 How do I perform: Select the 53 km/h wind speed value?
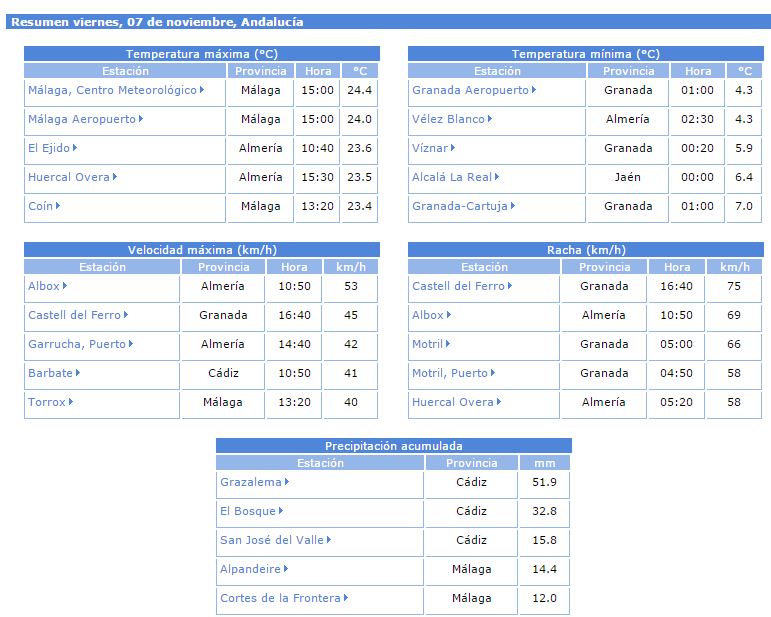[351, 286]
